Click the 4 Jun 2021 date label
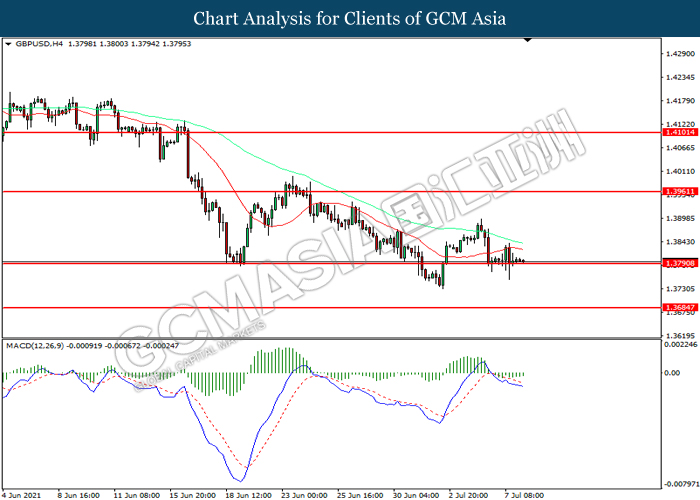Viewport: 700px width, 500px height. point(21,495)
